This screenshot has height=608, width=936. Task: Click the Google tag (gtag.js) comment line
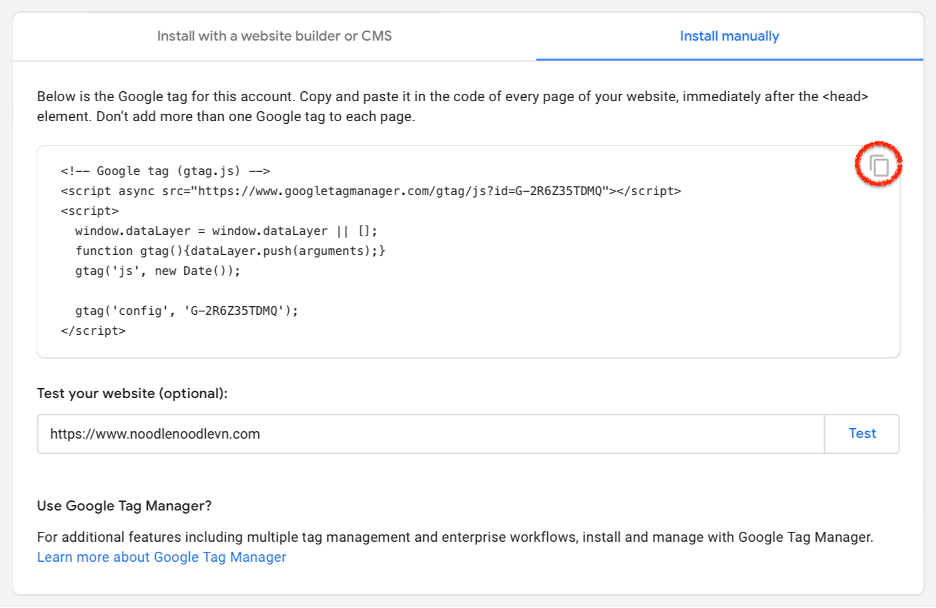165,171
